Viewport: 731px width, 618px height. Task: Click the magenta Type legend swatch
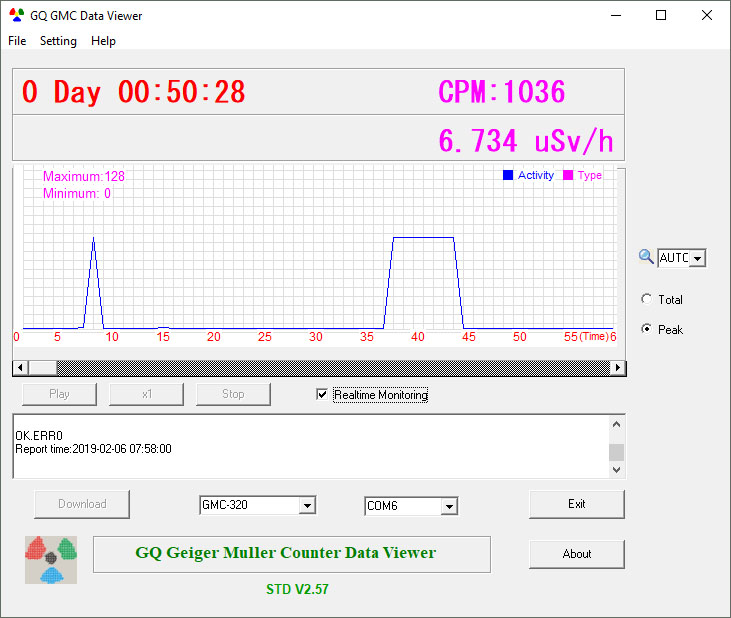tap(567, 175)
